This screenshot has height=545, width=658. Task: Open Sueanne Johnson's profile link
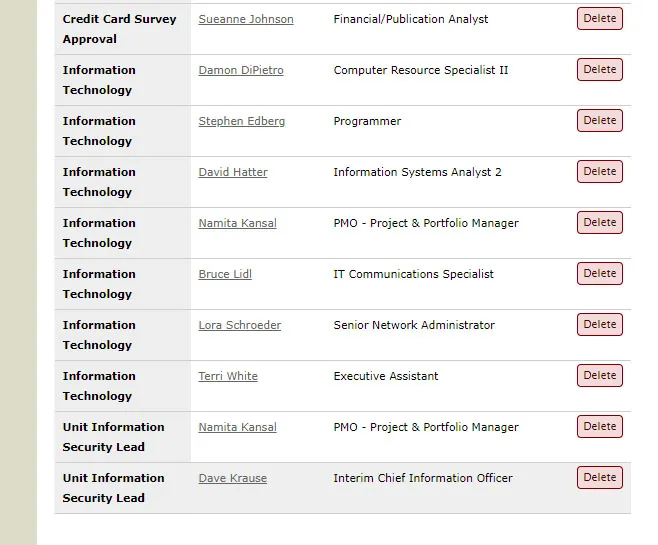[246, 19]
